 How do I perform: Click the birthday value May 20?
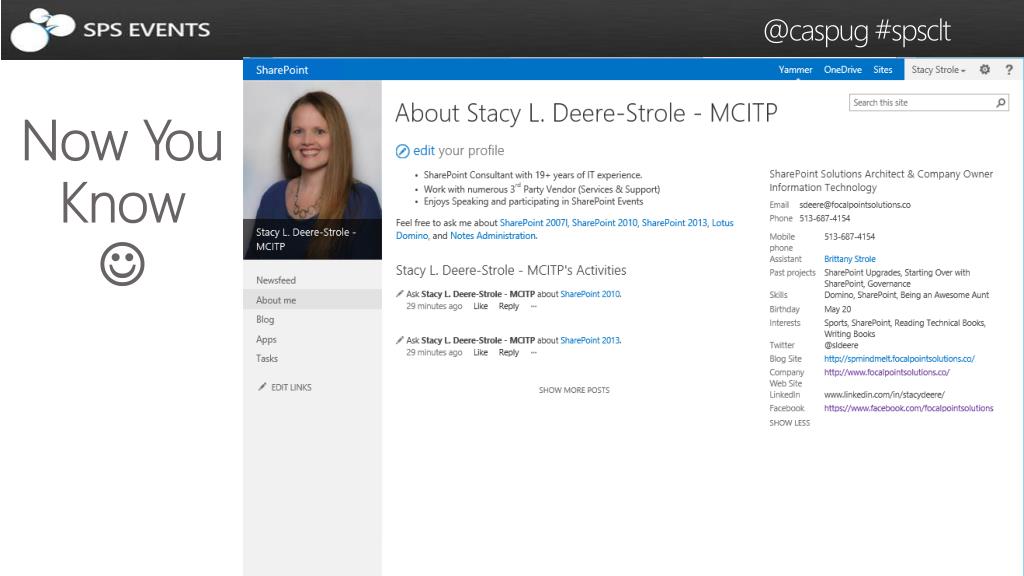tap(837, 310)
